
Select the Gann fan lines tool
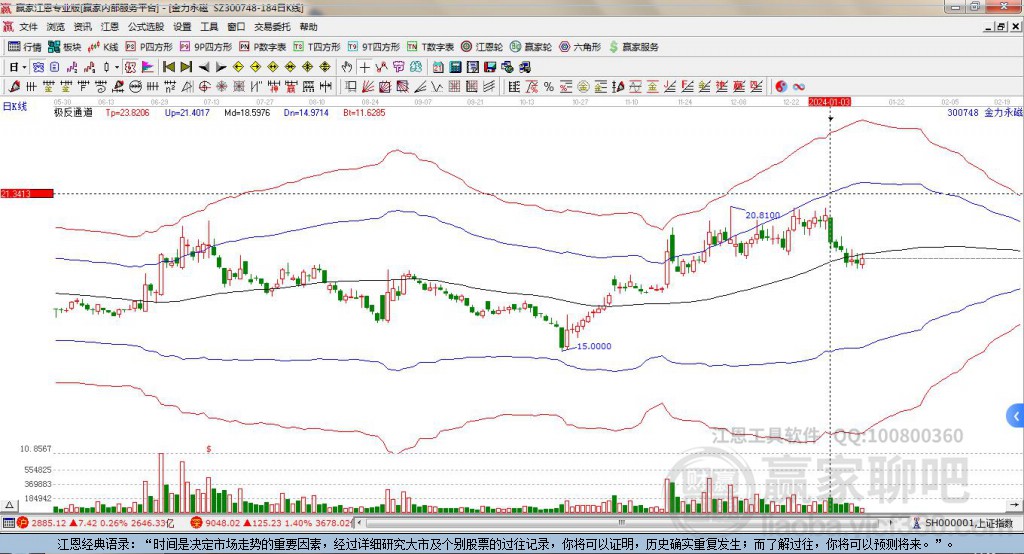coord(367,86)
